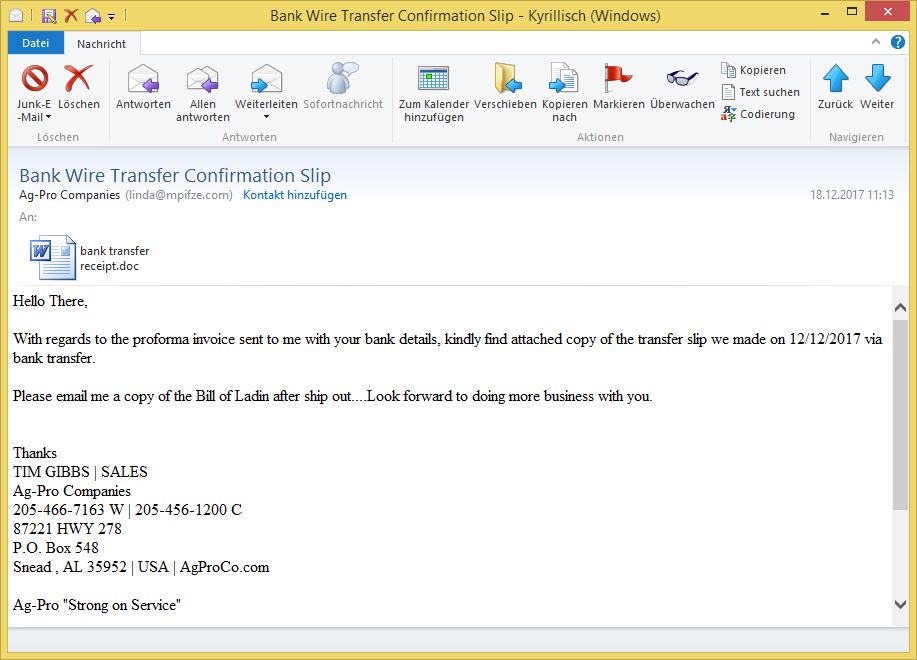
Task: Click the date 18.12.2017 11:13
Action: 852,195
